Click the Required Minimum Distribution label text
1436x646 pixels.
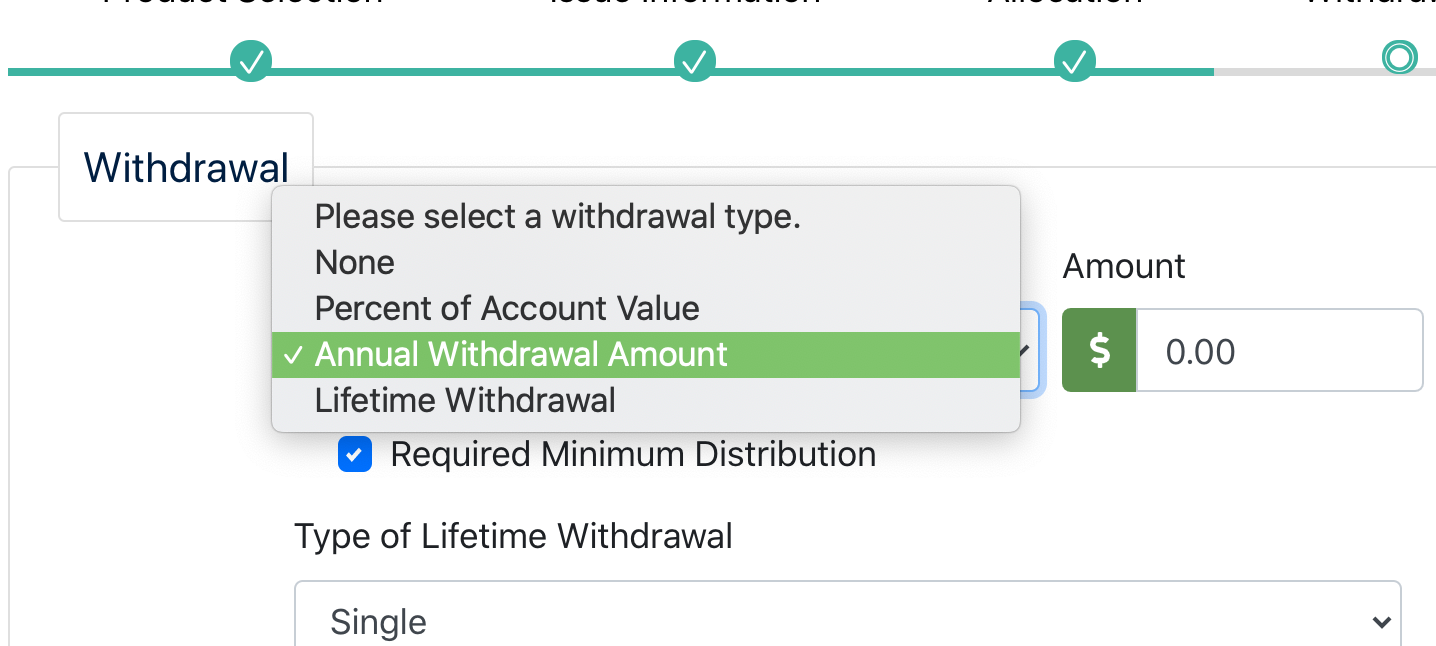pyautogui.click(x=633, y=454)
